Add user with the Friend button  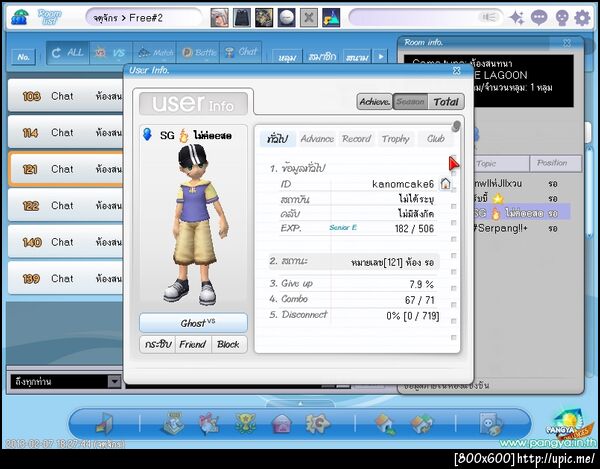tap(193, 344)
